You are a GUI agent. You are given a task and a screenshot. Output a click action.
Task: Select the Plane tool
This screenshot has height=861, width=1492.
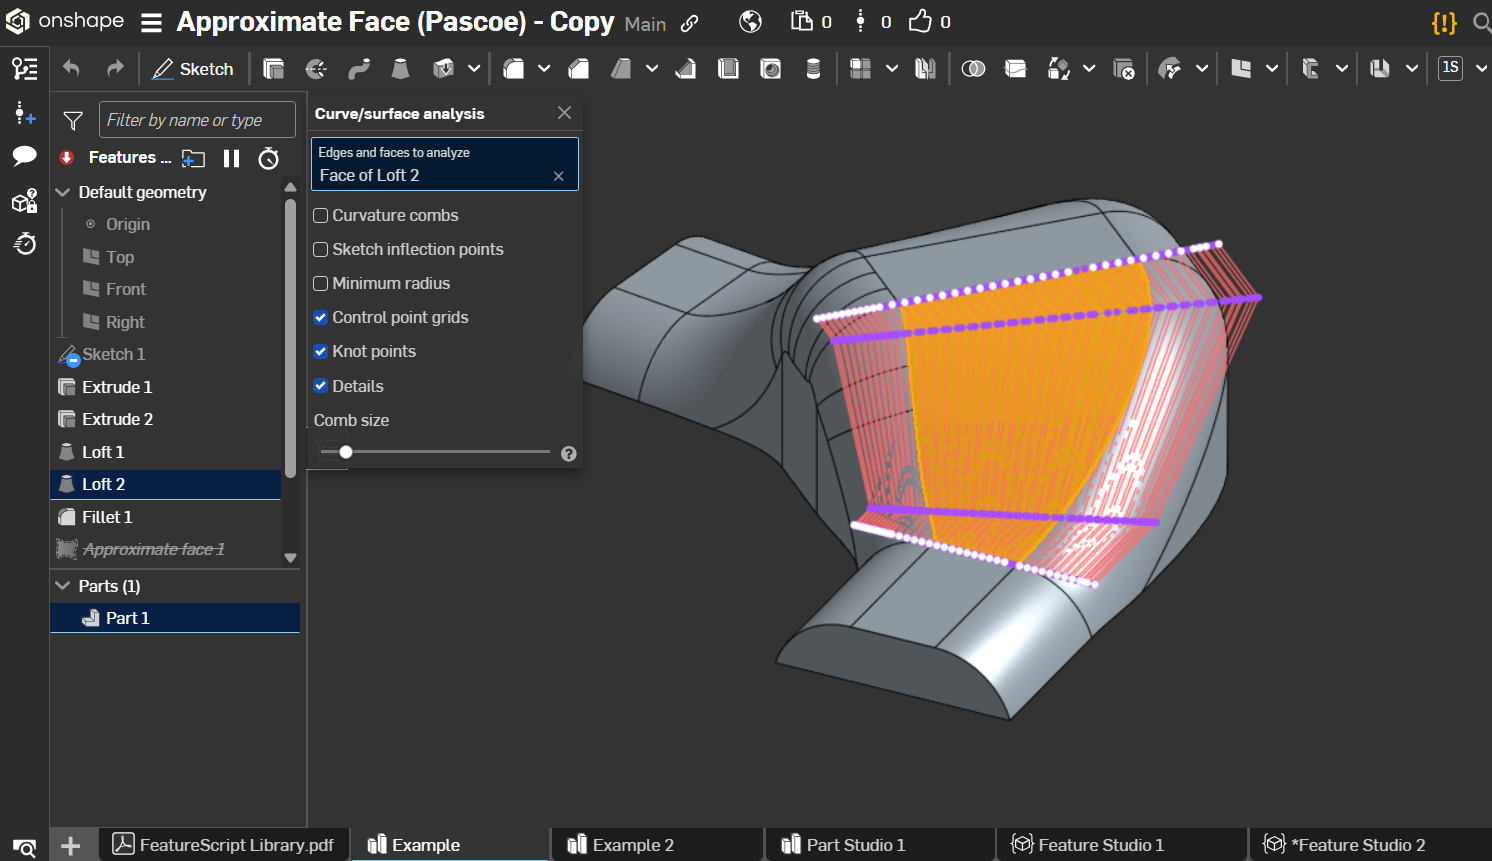coord(1240,68)
